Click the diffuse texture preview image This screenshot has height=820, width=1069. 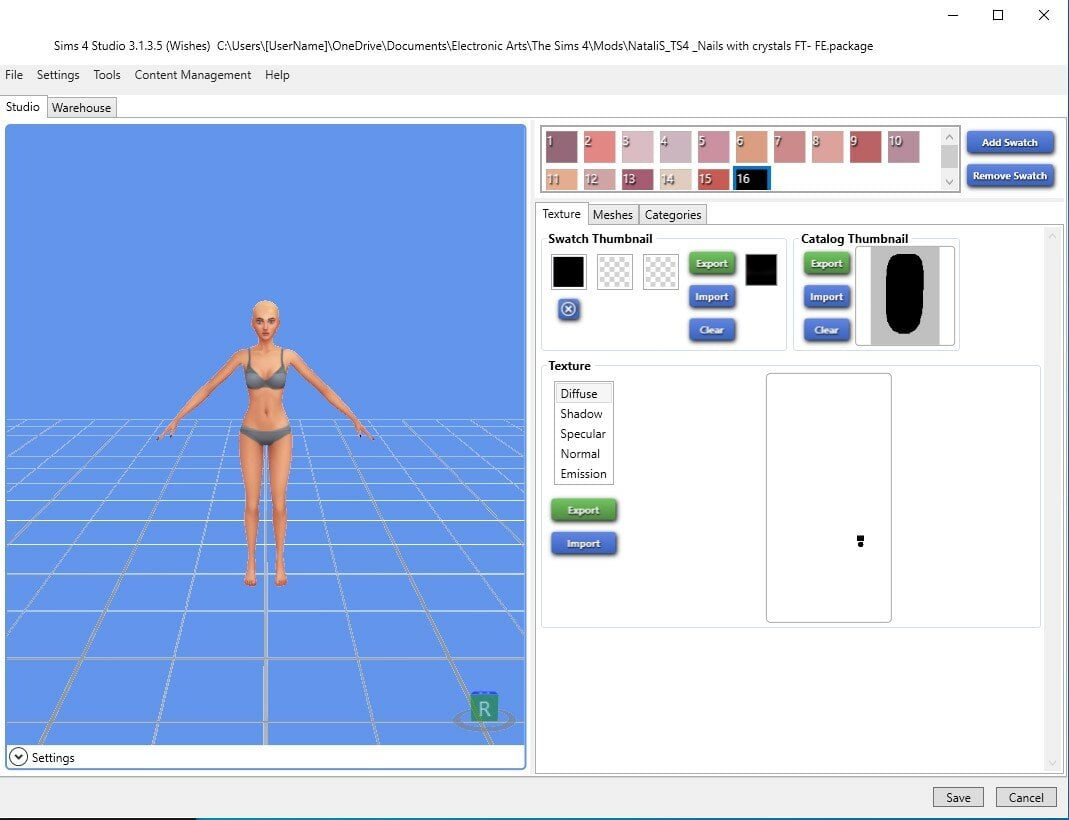pyautogui.click(x=828, y=498)
